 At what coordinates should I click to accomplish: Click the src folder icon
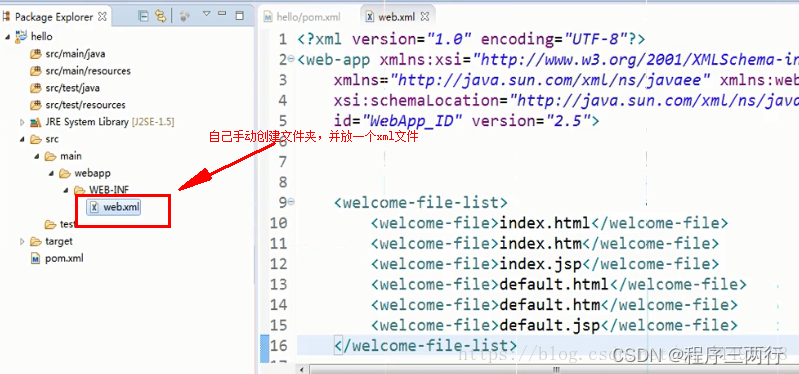coord(36,139)
